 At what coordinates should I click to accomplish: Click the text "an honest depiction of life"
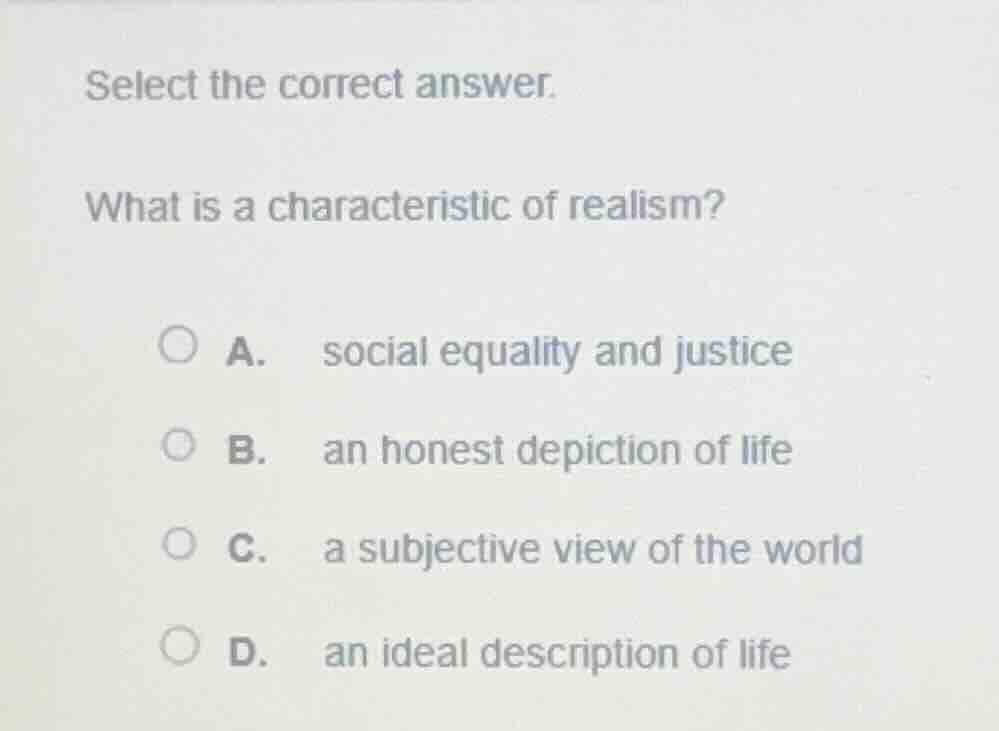tap(556, 451)
